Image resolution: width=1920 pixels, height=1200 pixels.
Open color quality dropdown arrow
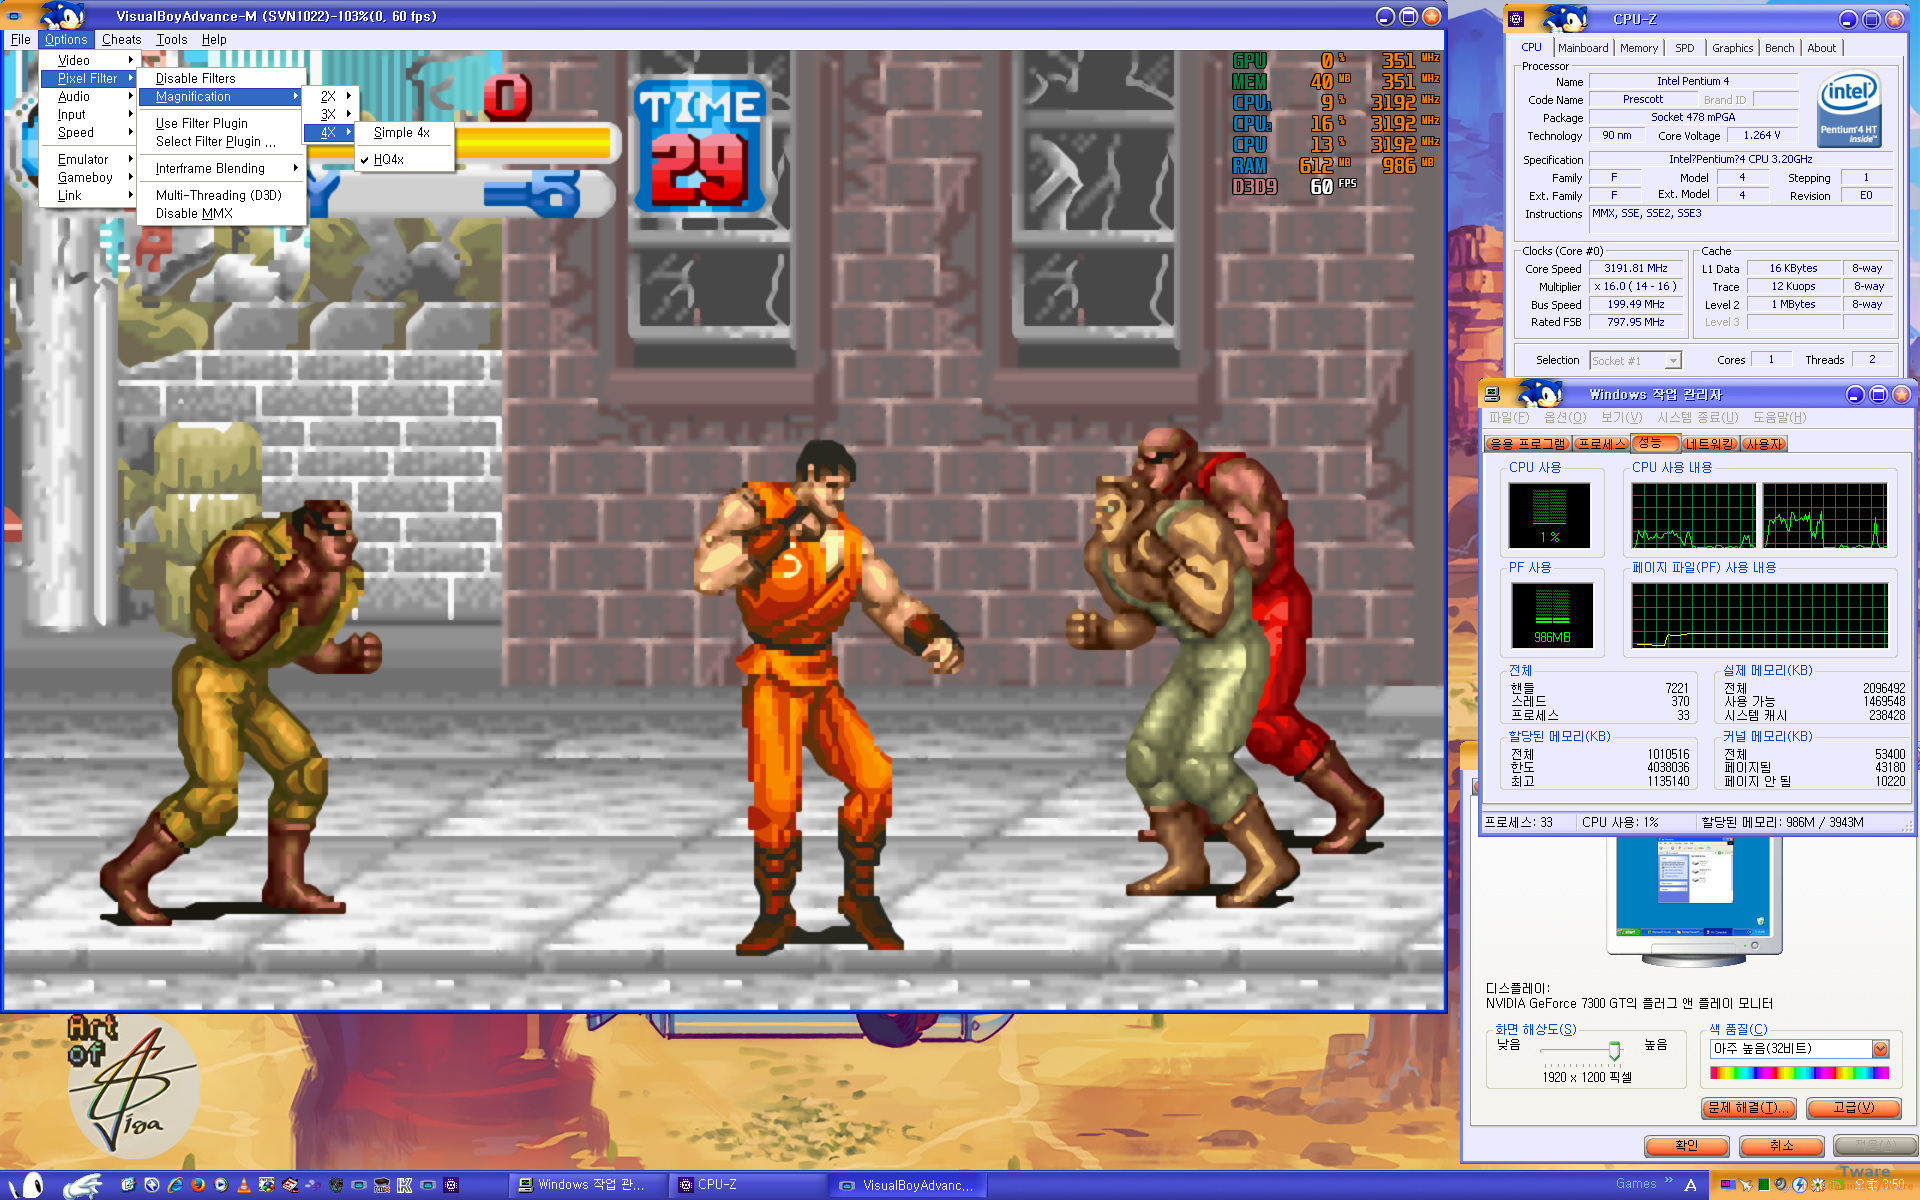pyautogui.click(x=1880, y=1049)
